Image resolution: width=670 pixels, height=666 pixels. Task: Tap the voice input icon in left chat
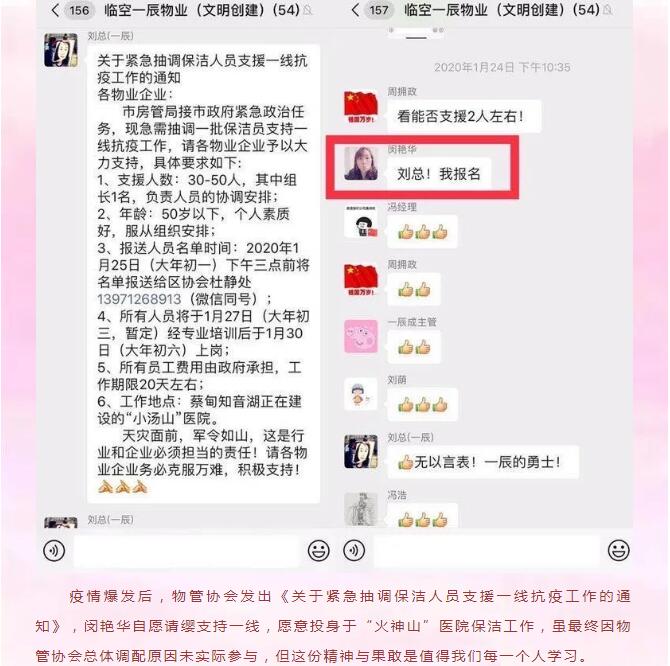[54, 550]
